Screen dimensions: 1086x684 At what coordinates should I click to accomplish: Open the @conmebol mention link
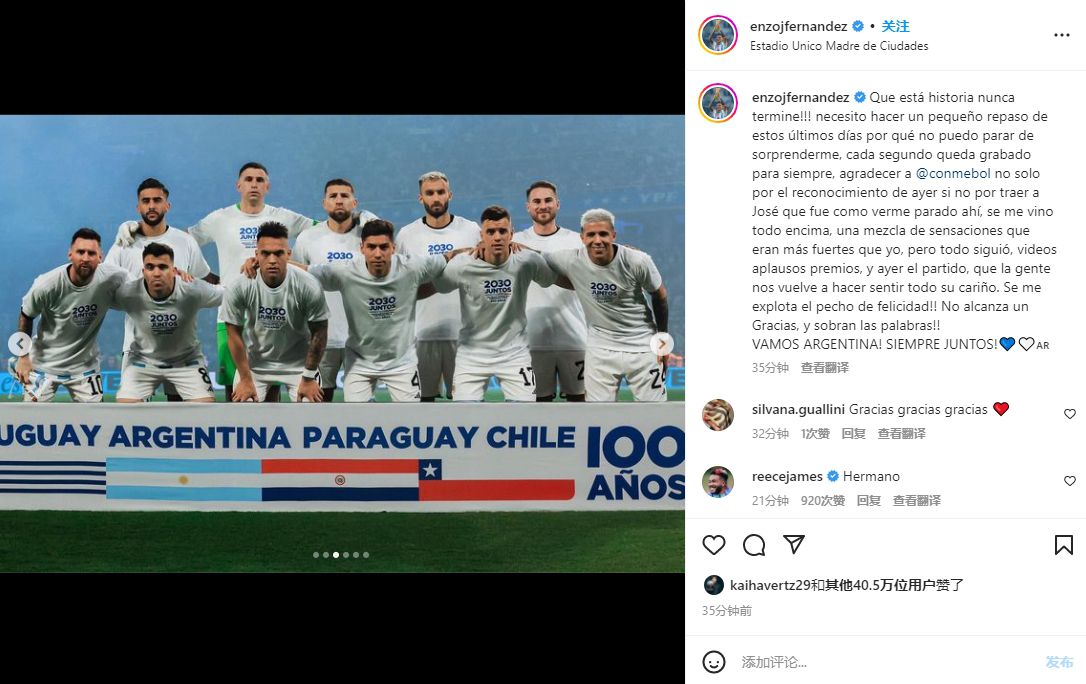point(953,174)
